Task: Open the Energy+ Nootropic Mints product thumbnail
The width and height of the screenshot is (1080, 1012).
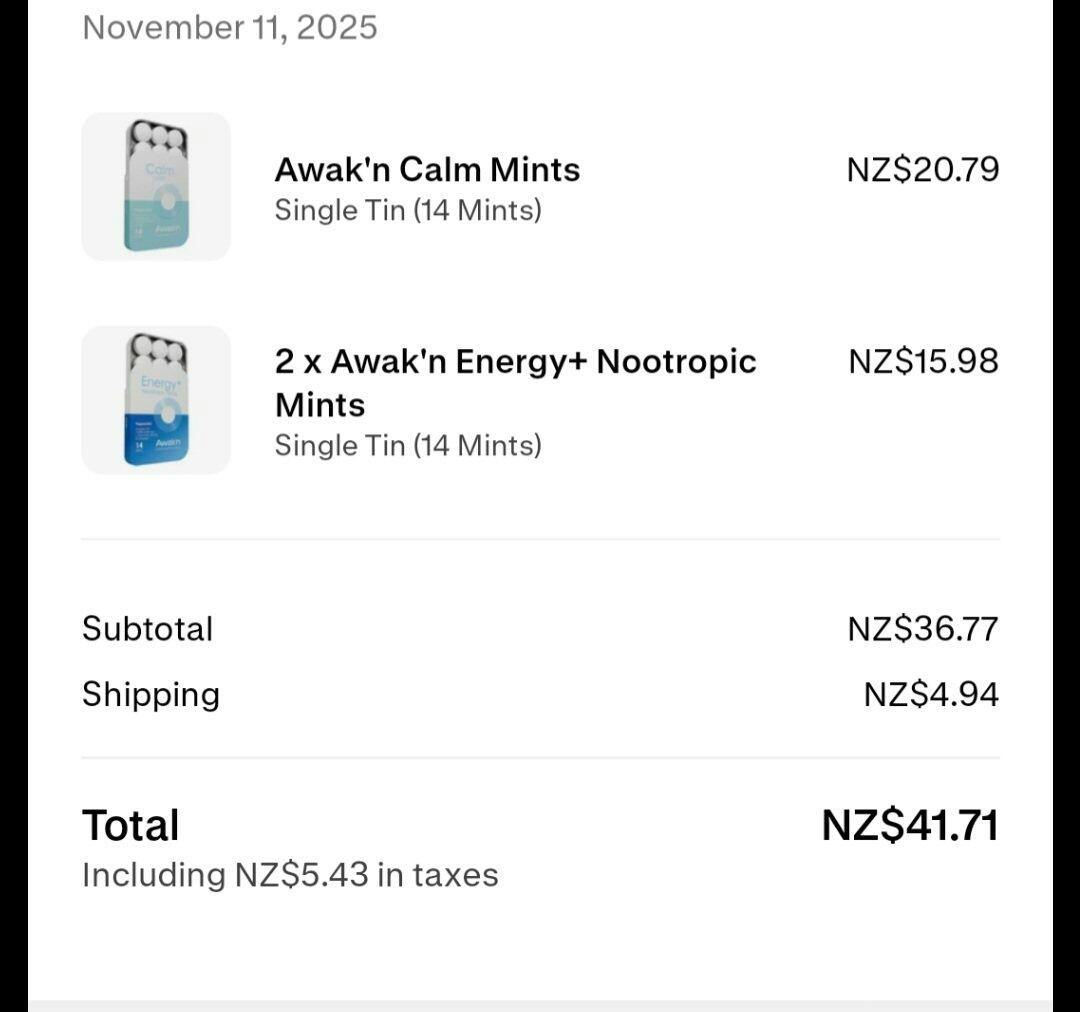Action: point(156,400)
